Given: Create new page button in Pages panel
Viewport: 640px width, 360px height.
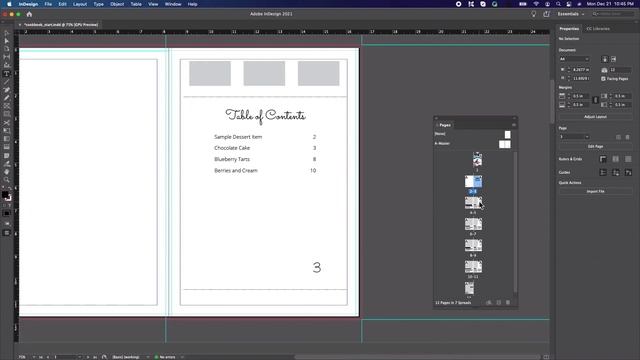Looking at the screenshot, I should pyautogui.click(x=498, y=302).
